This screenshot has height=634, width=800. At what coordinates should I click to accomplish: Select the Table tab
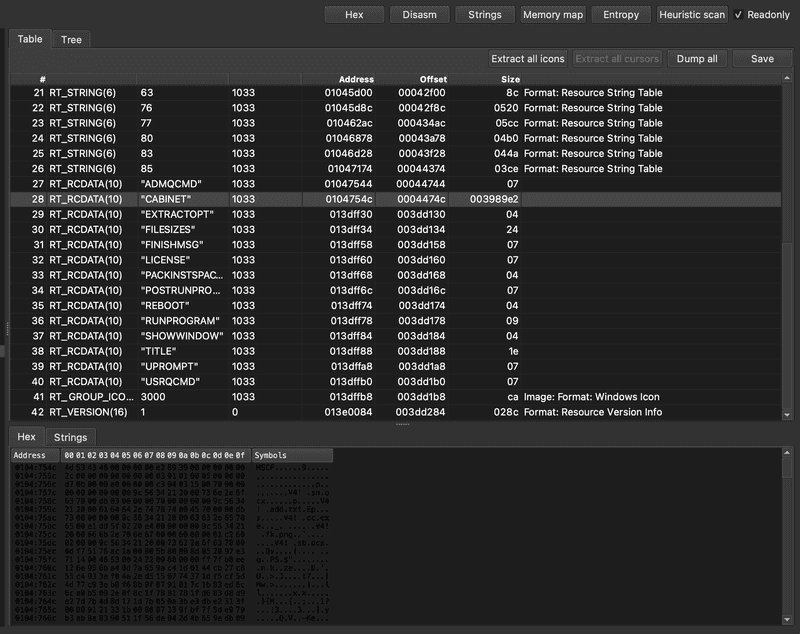(x=30, y=39)
